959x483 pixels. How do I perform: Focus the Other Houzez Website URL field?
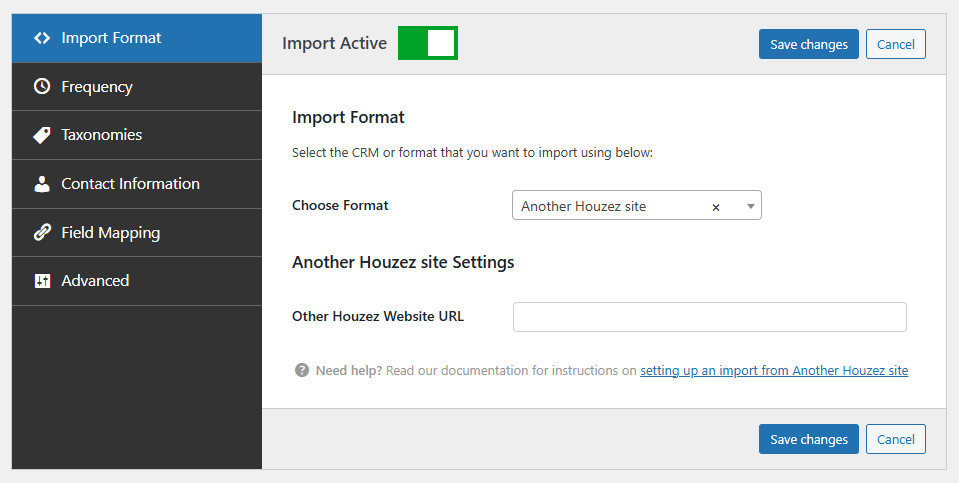(709, 317)
